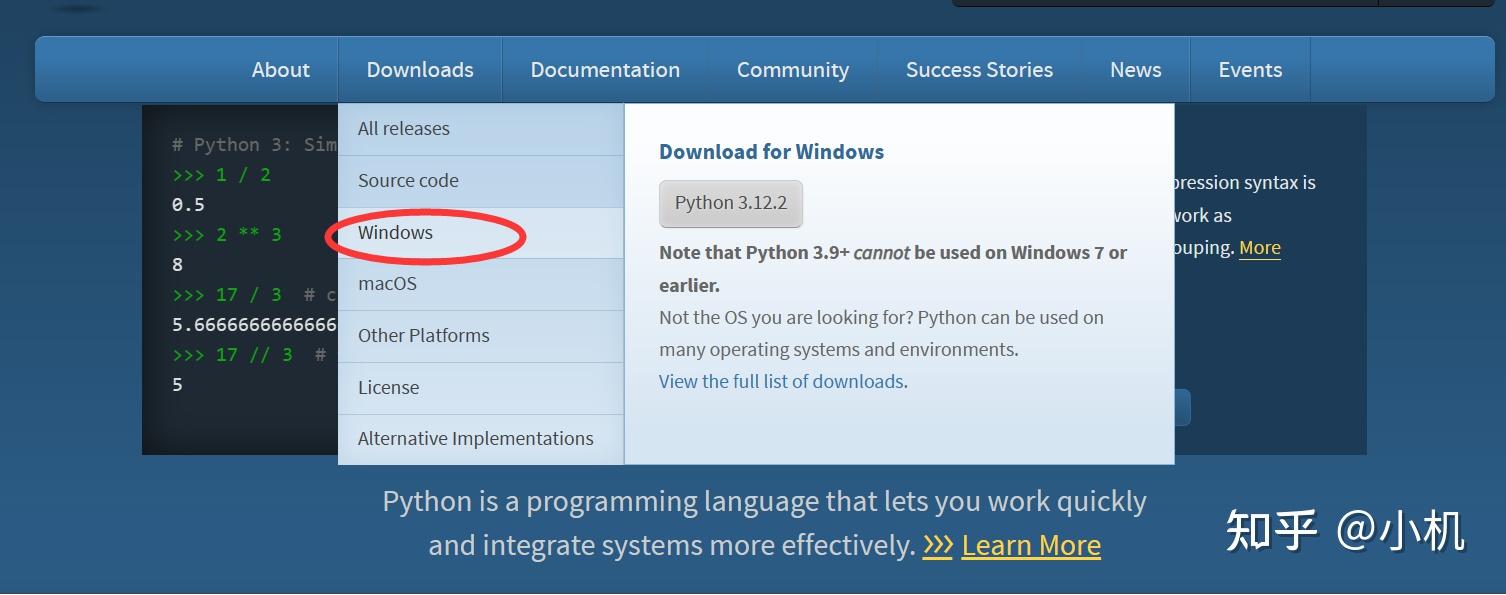1506x595 pixels.
Task: Open the Success Stories navigation item
Action: 979,70
